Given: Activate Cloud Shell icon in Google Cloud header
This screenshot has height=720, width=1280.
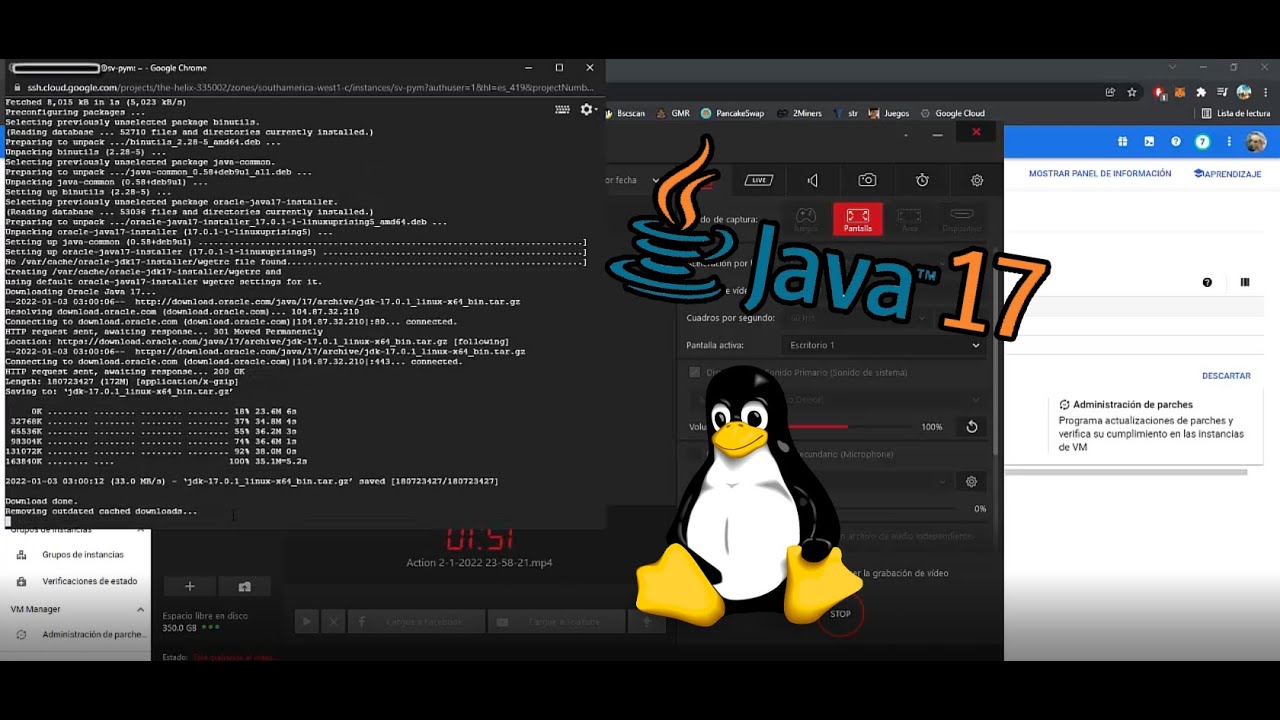Looking at the screenshot, I should [x=1149, y=142].
